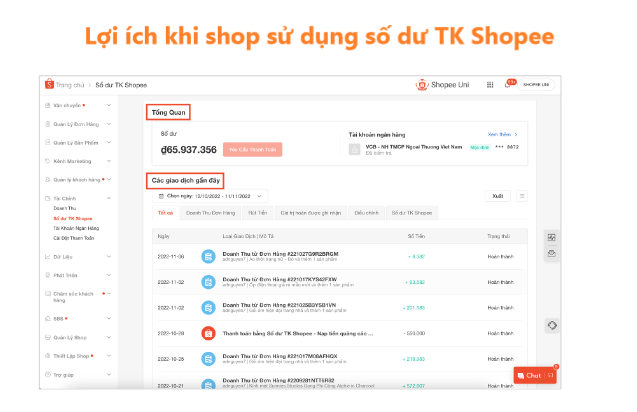
Task: Click the Dữ Liệu sidebar icon
Action: click(x=48, y=257)
